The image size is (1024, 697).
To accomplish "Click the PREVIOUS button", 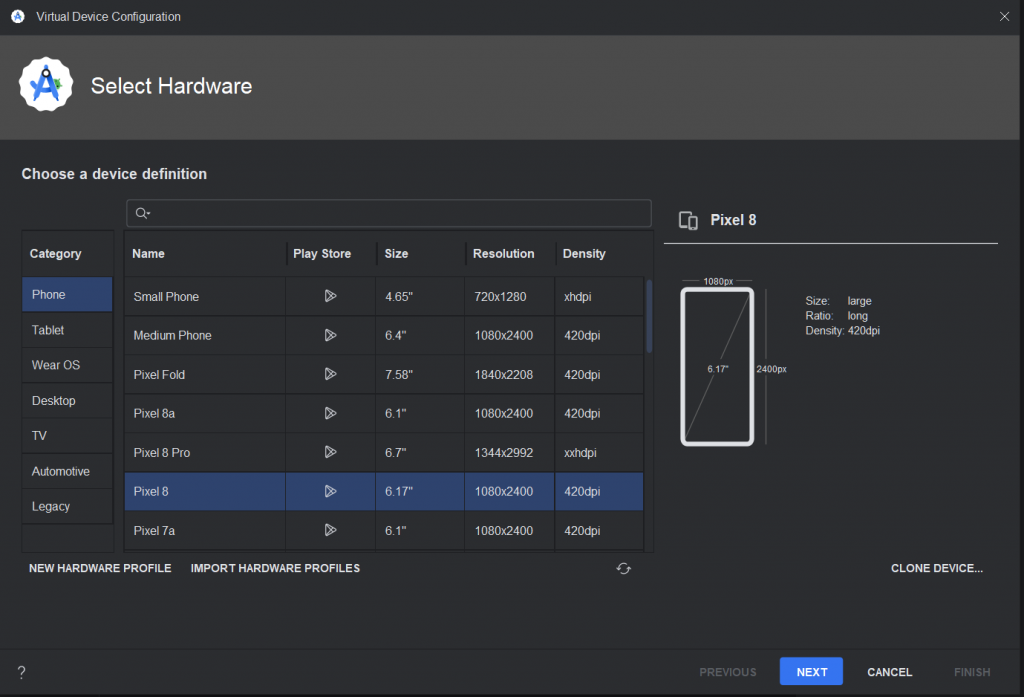I will [x=728, y=672].
